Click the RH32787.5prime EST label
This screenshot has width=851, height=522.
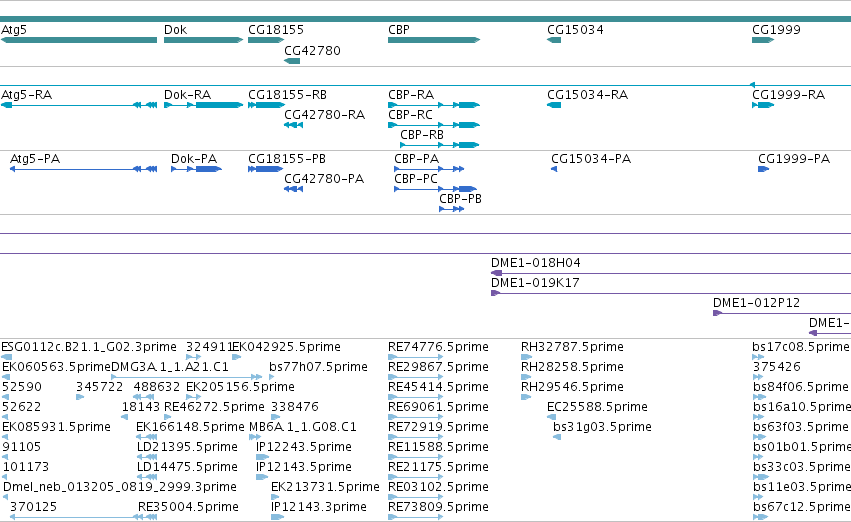click(572, 347)
